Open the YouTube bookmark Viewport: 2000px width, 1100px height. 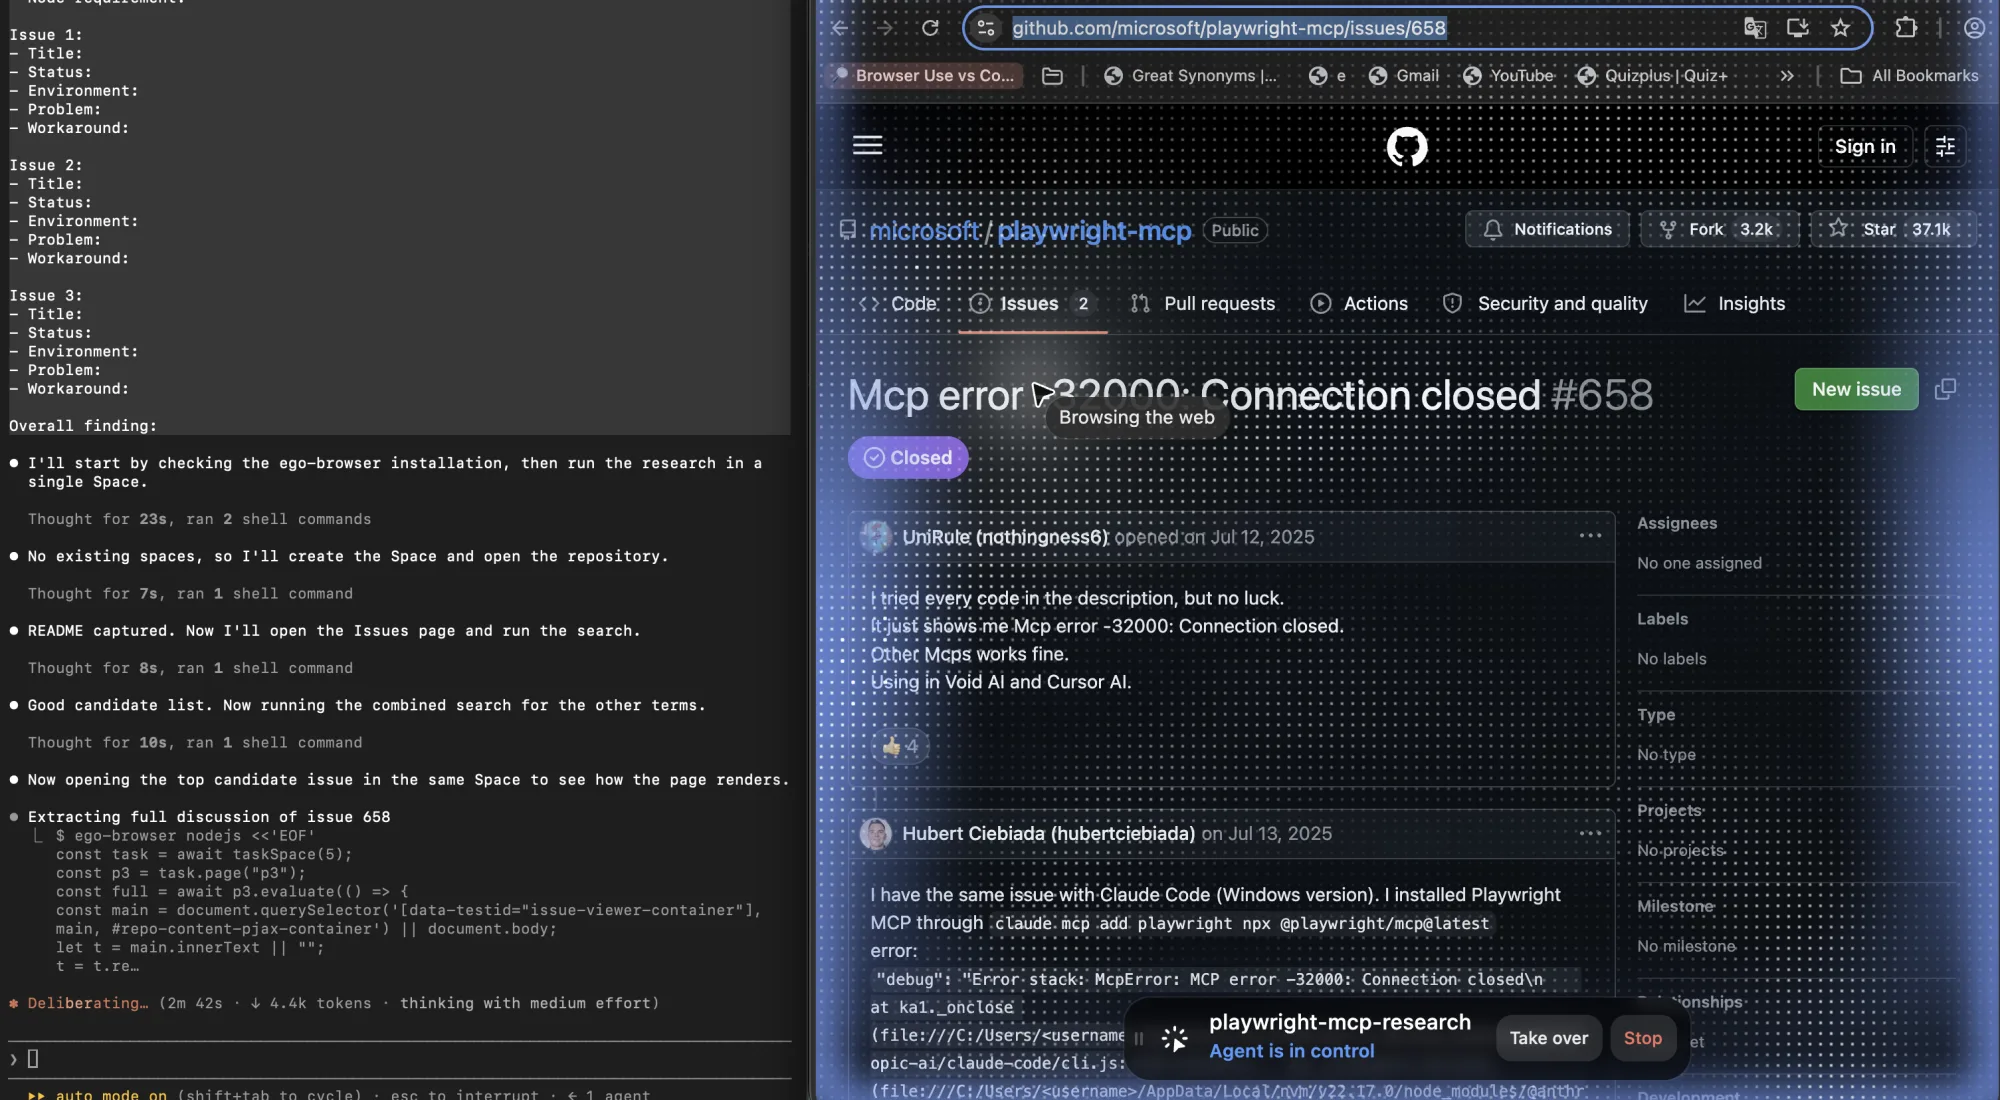[x=1508, y=76]
